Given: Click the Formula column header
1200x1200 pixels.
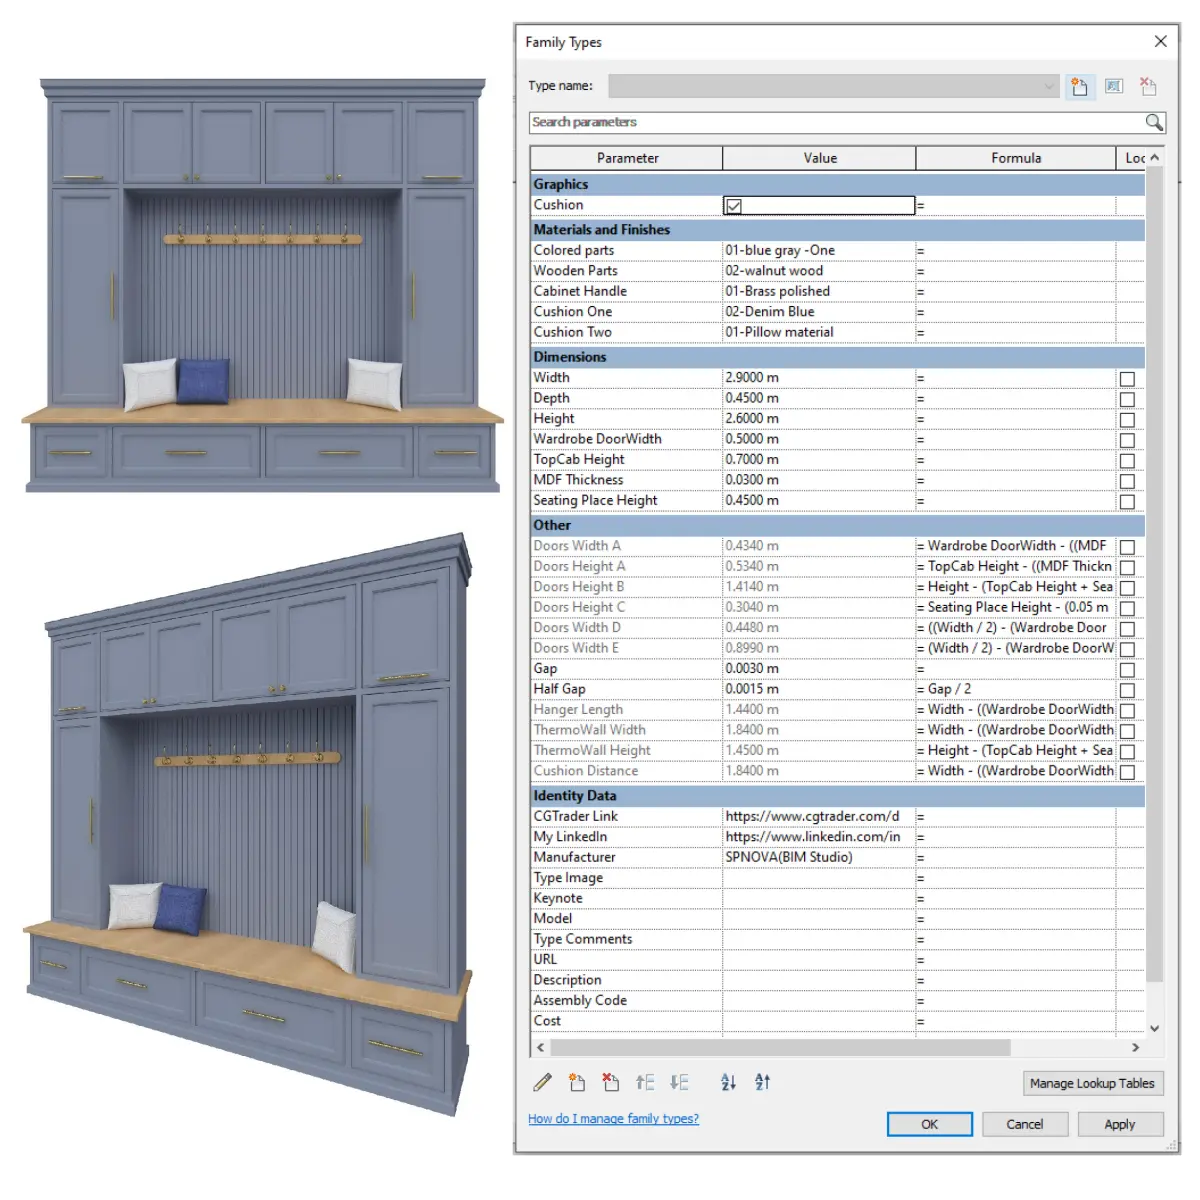Looking at the screenshot, I should click(x=1016, y=158).
